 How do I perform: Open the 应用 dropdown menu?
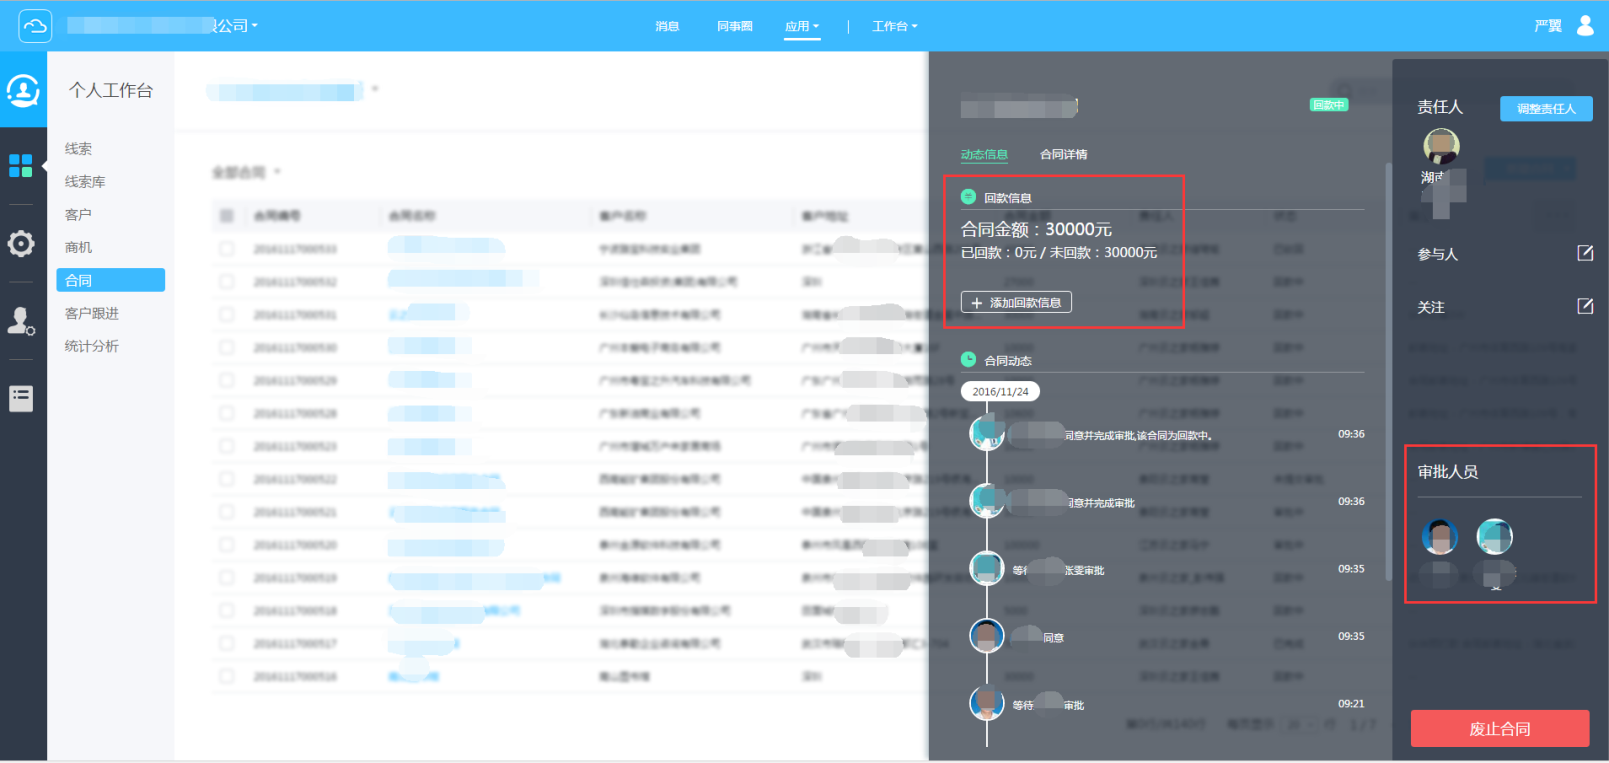(801, 27)
